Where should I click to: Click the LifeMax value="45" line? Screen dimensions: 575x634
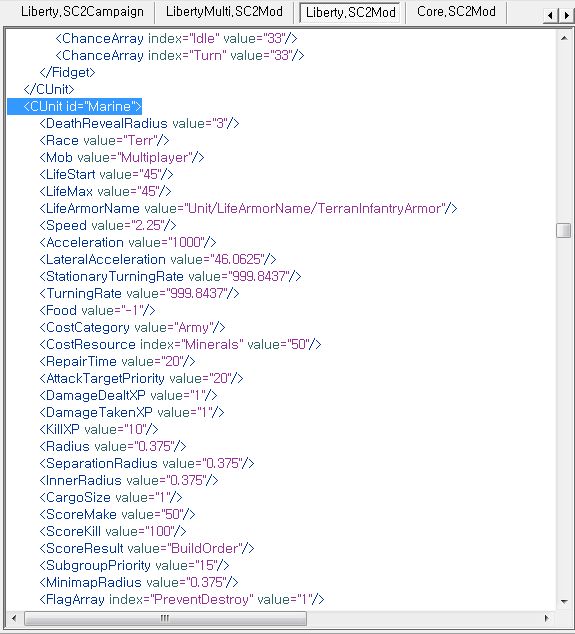coord(106,191)
